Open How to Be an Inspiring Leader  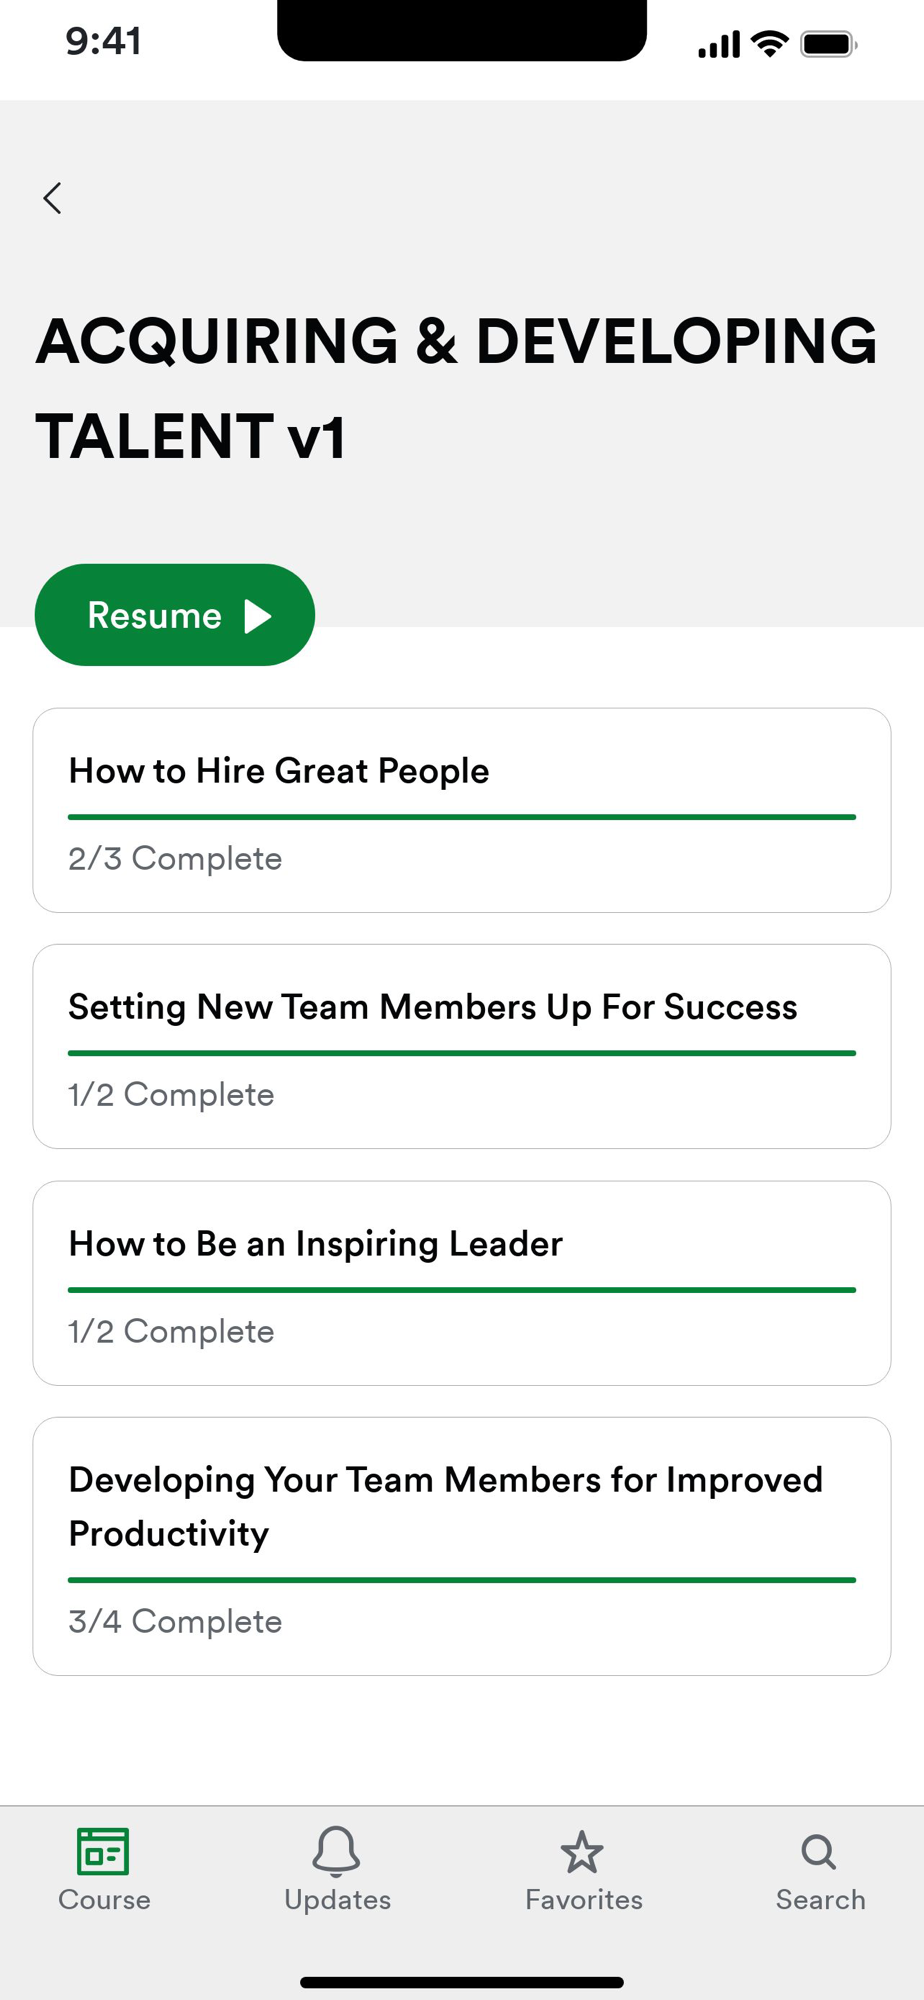click(315, 1244)
